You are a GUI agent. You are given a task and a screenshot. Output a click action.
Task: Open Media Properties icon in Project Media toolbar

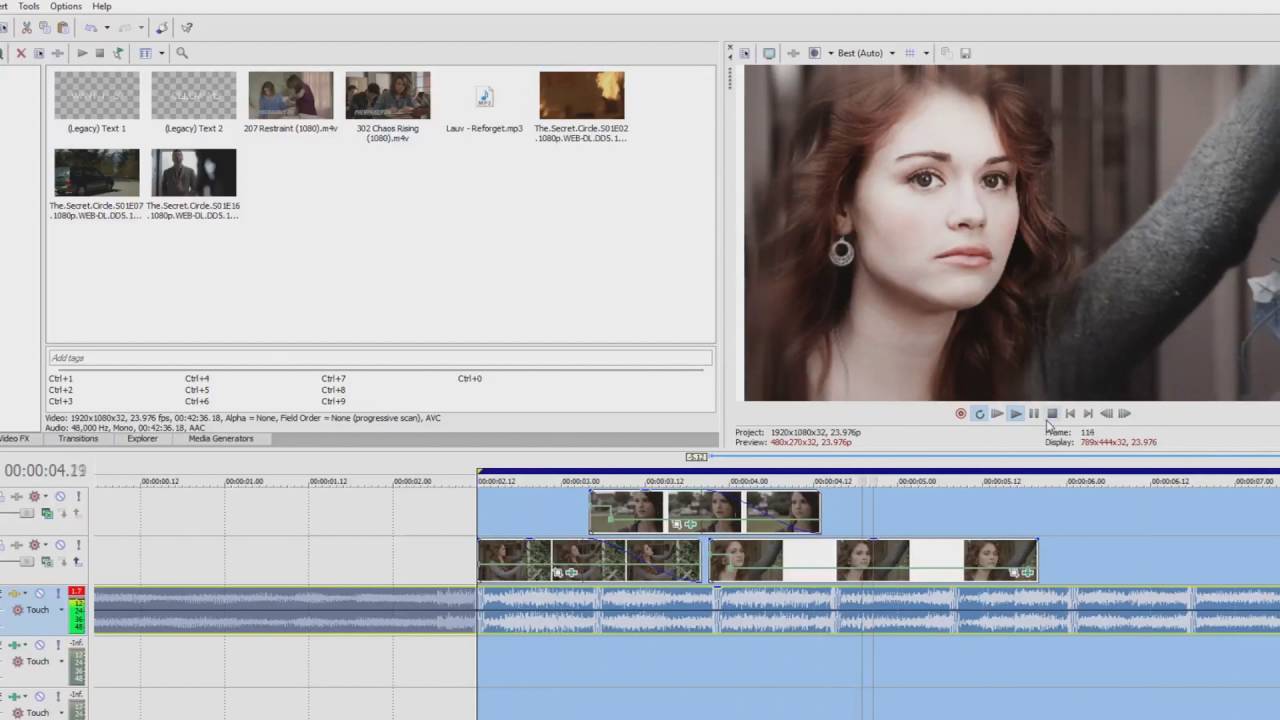tap(39, 53)
